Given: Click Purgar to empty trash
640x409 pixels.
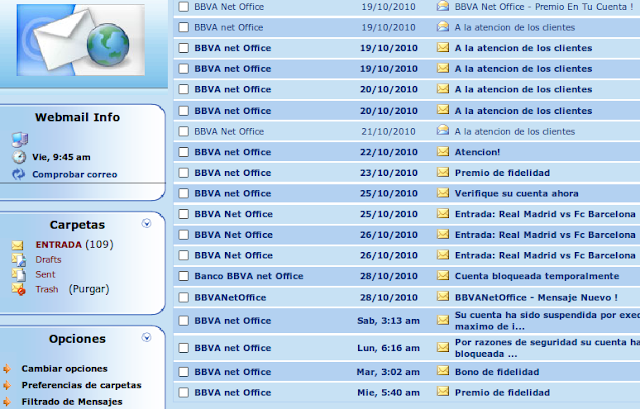Looking at the screenshot, I should (89, 289).
